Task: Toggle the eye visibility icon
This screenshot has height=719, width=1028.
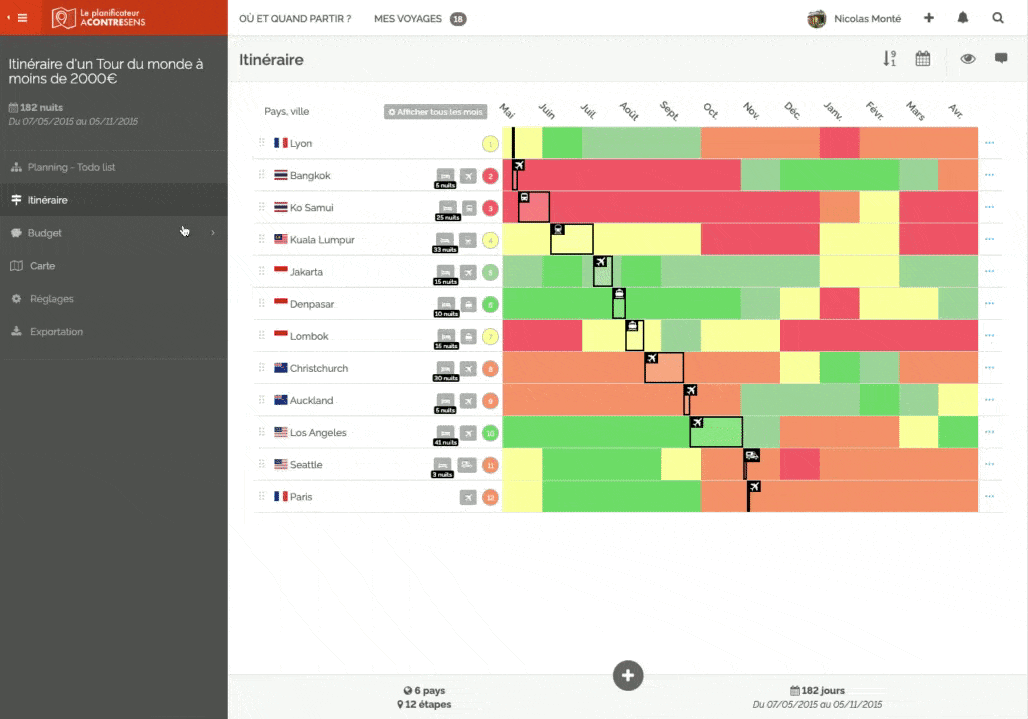Action: pyautogui.click(x=968, y=58)
